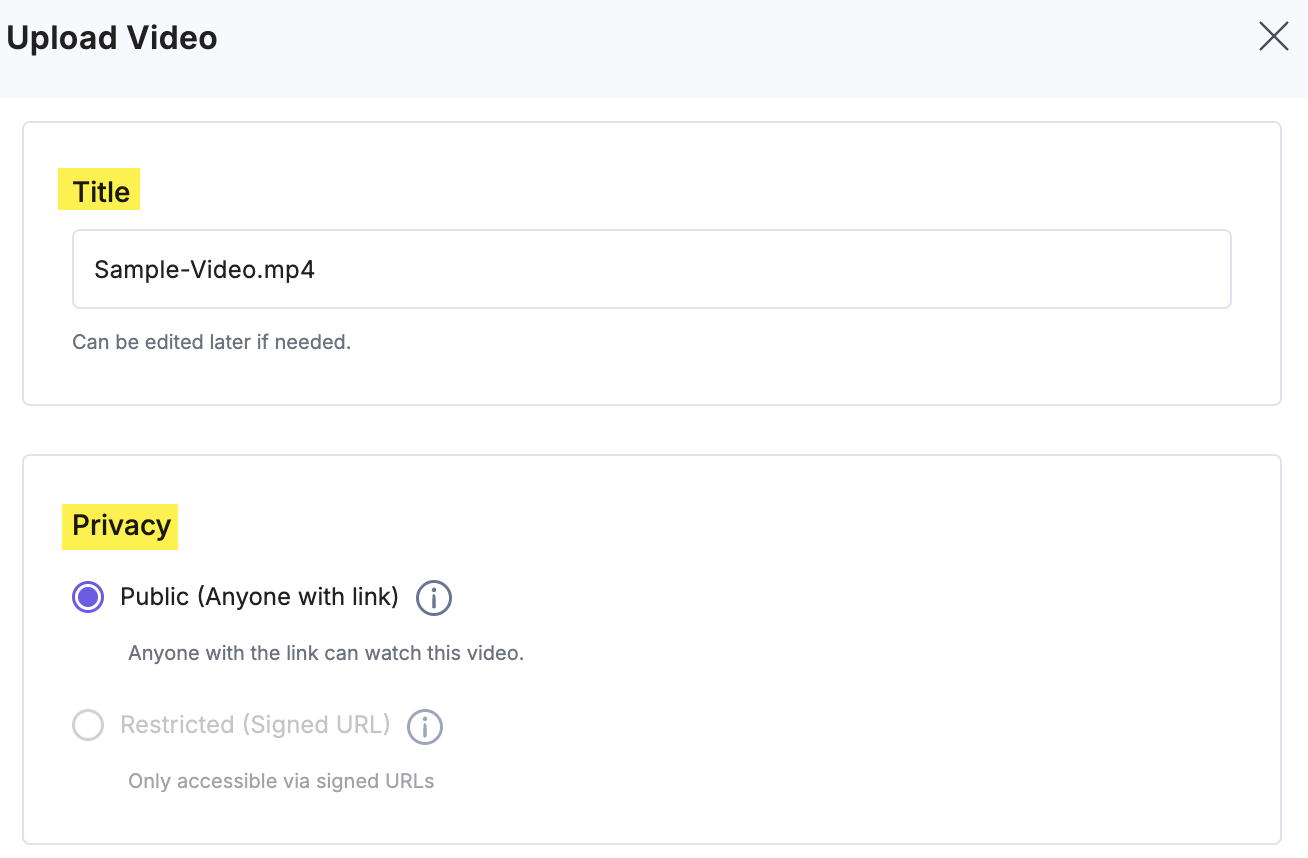1308x858 pixels.
Task: Select the Restricted privacy radio button
Action: tap(88, 725)
